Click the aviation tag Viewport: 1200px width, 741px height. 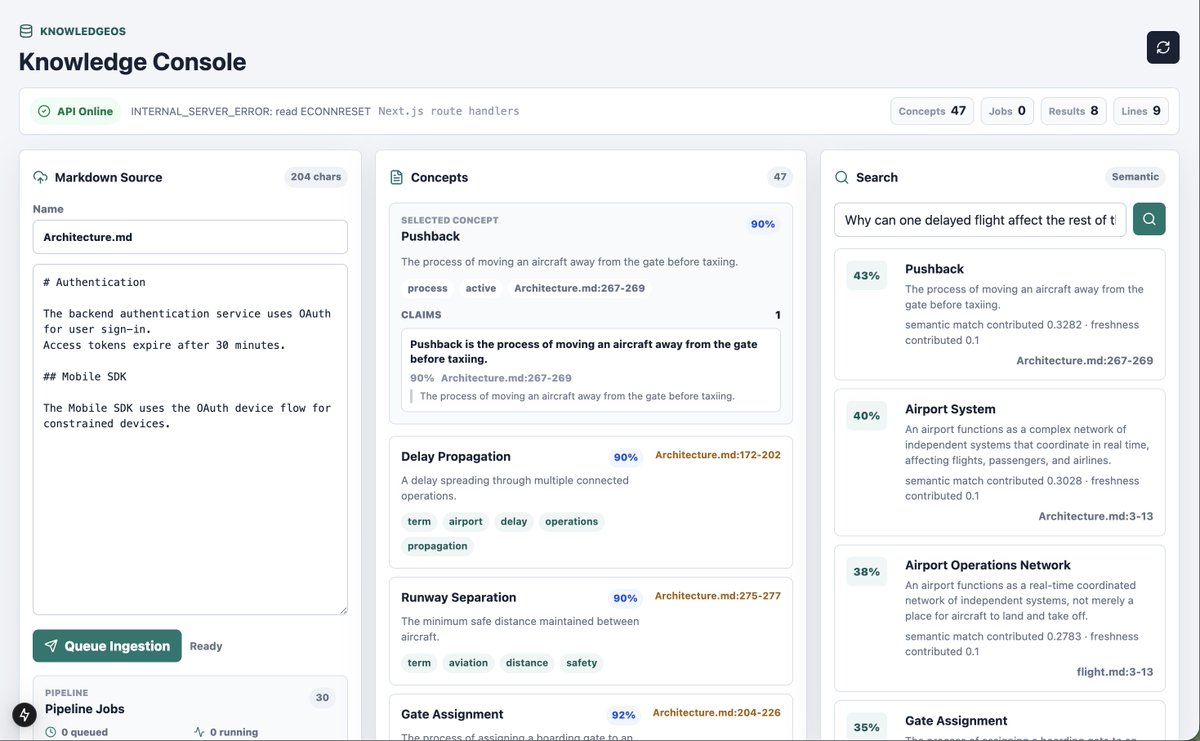click(468, 662)
